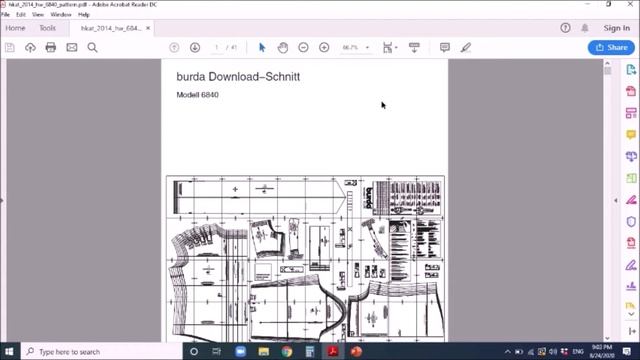Upload the file to the cloud

pos(30,47)
